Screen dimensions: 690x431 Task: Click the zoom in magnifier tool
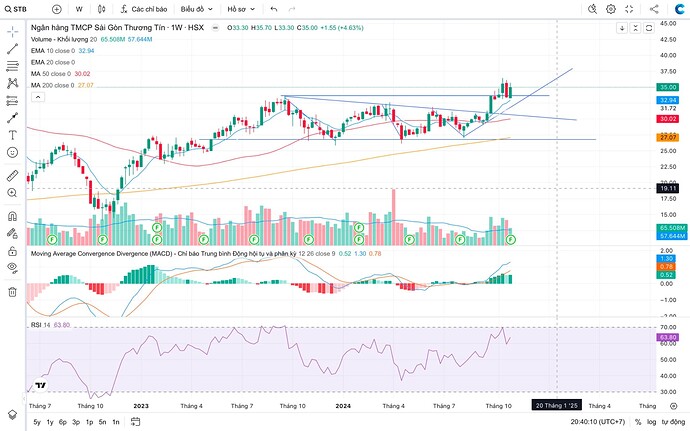click(x=12, y=195)
